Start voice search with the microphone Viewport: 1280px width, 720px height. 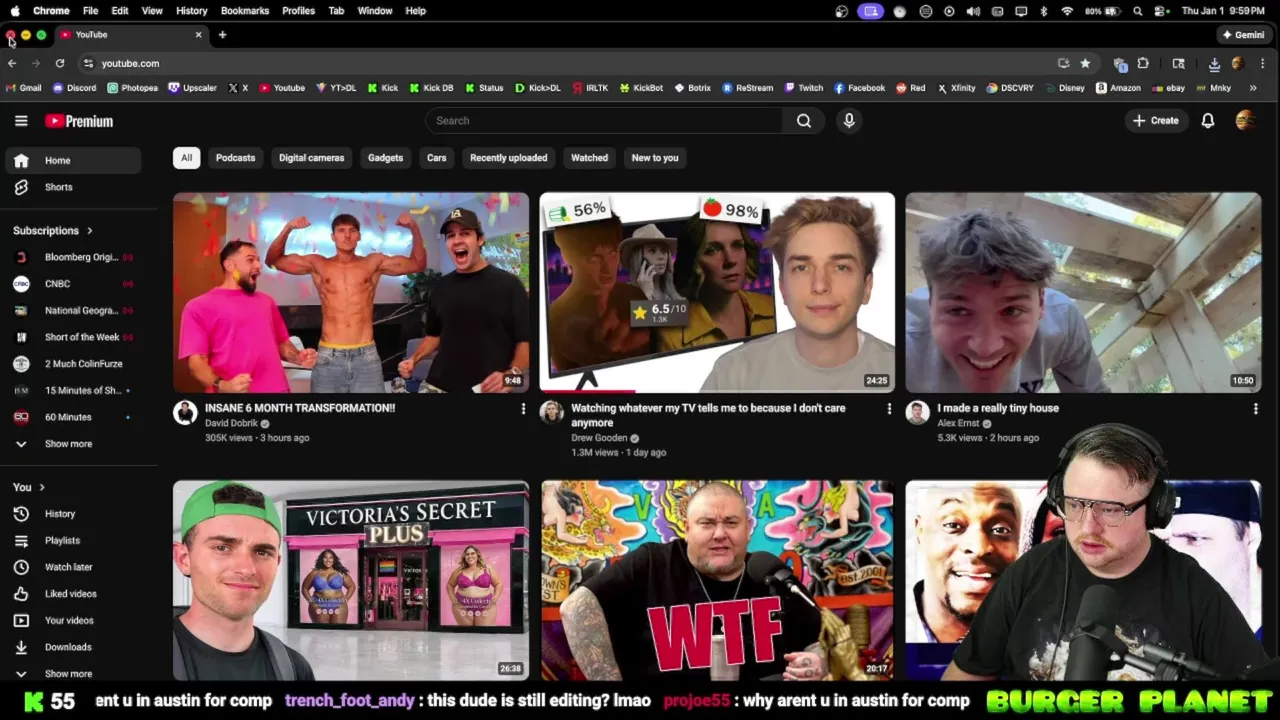click(x=849, y=121)
